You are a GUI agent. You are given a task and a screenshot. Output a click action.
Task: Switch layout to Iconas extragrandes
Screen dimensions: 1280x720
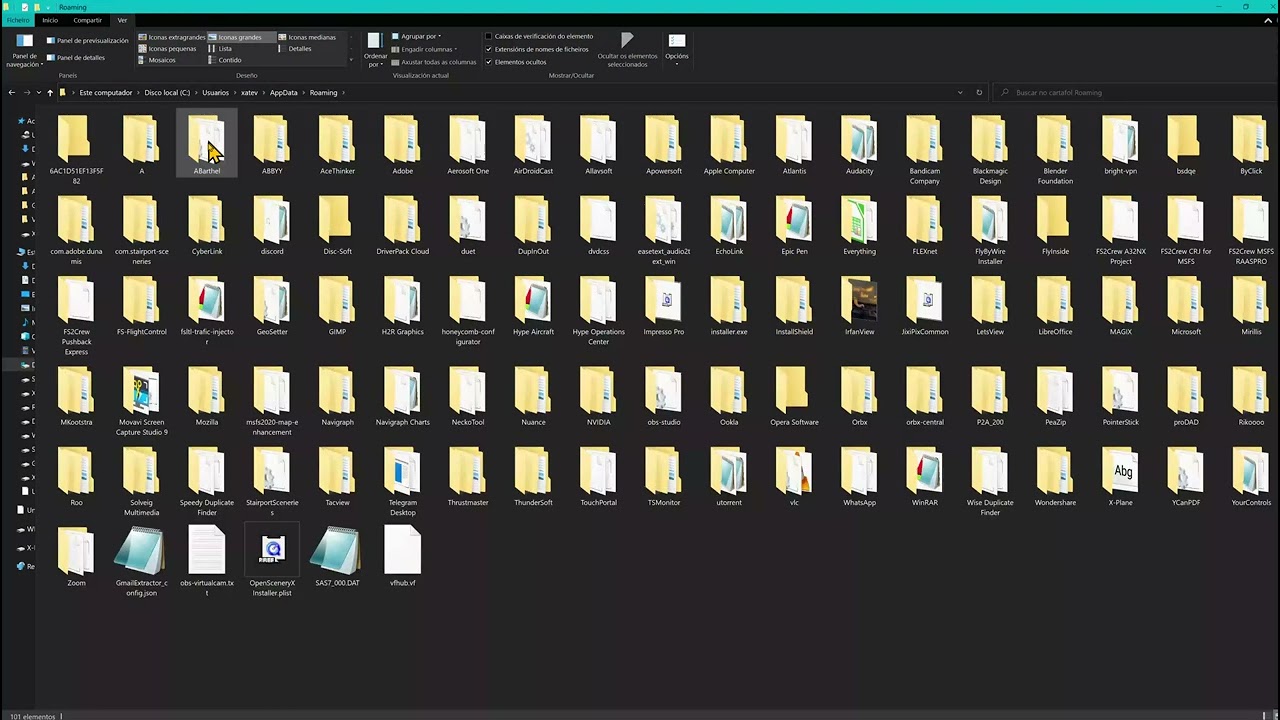pyautogui.click(x=172, y=37)
